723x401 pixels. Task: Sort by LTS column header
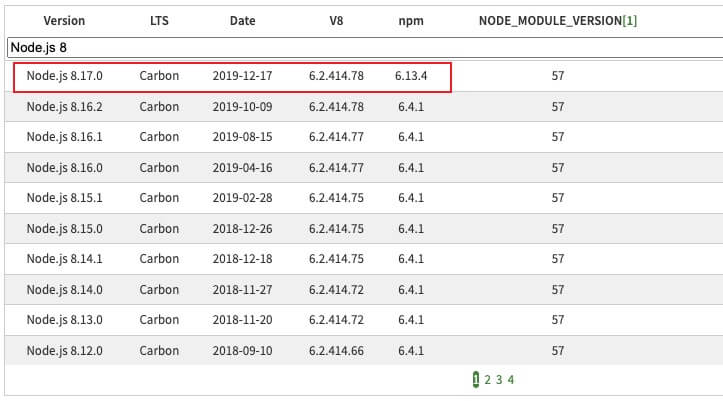click(x=159, y=21)
